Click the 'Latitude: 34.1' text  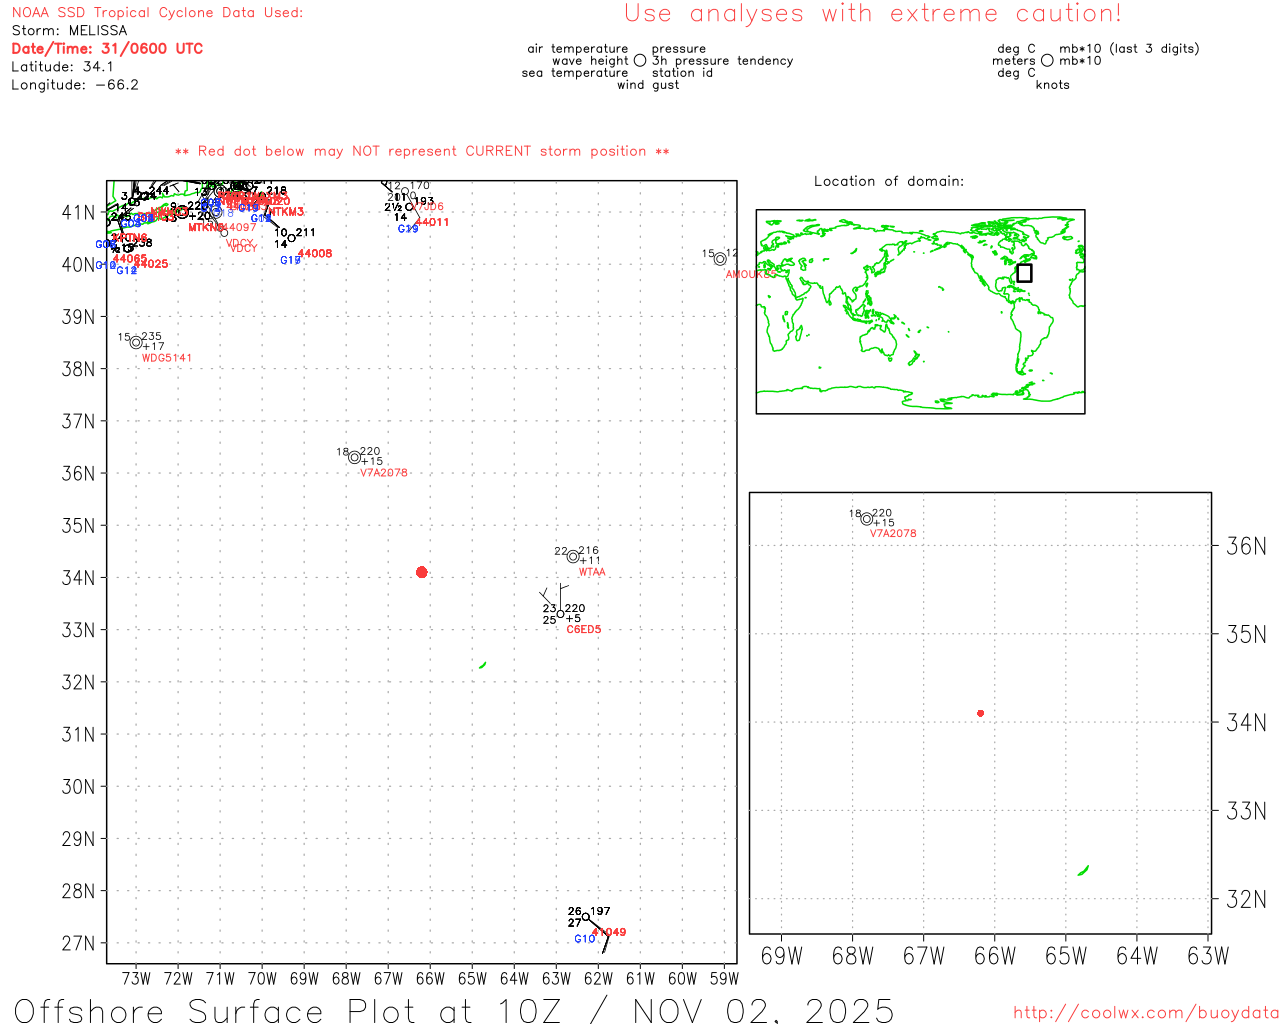tap(62, 67)
